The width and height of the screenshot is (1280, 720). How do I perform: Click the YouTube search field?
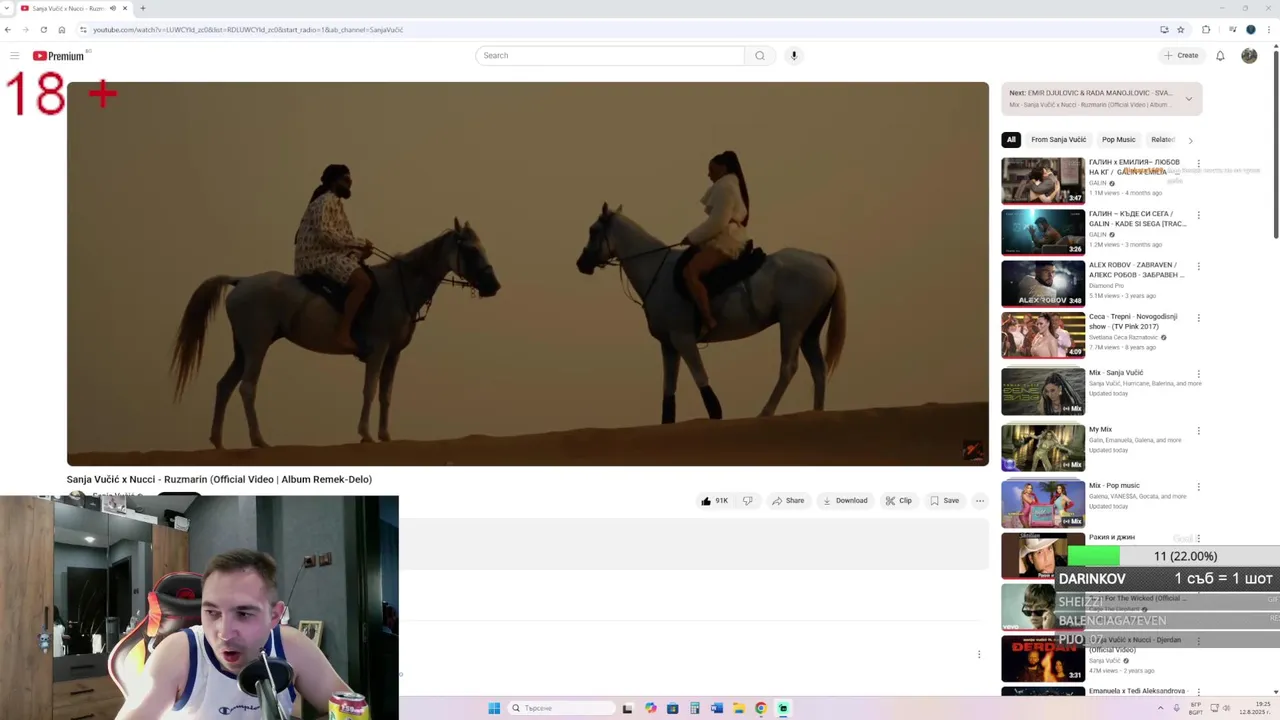point(610,56)
